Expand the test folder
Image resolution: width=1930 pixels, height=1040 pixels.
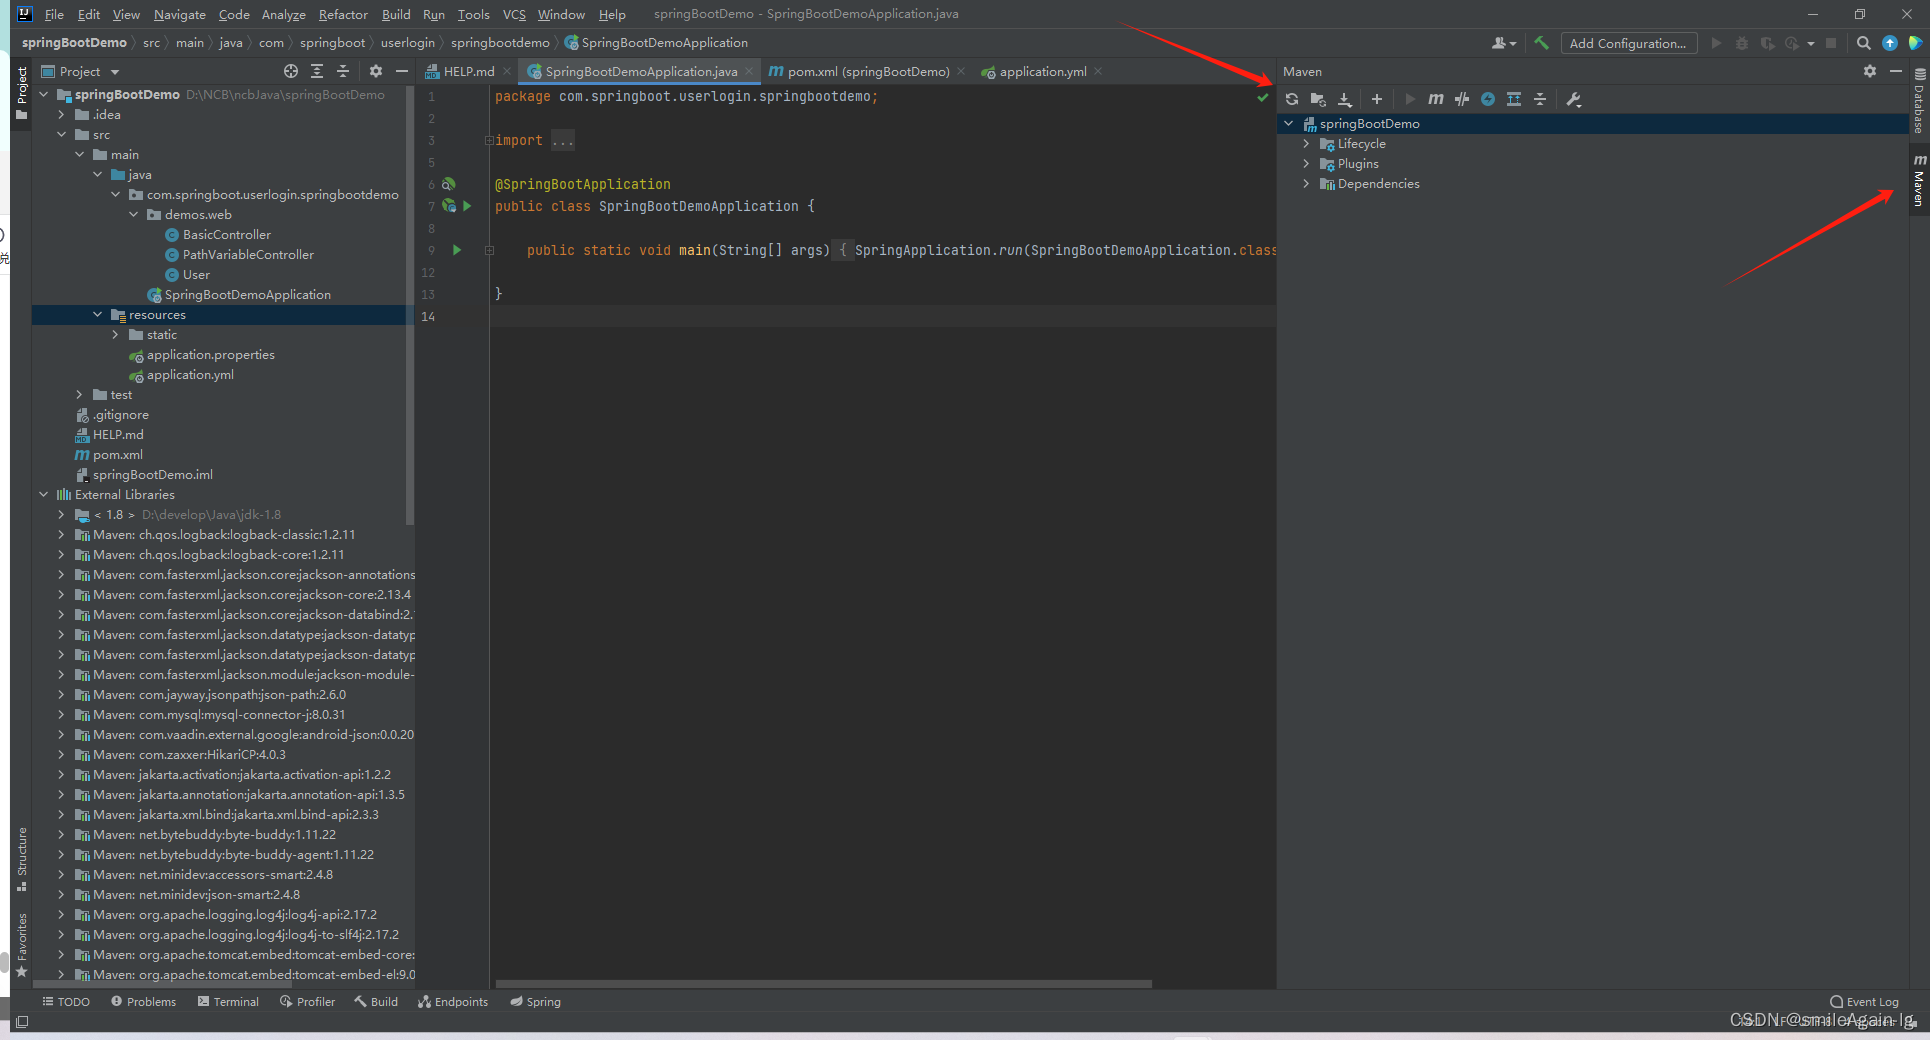click(80, 395)
